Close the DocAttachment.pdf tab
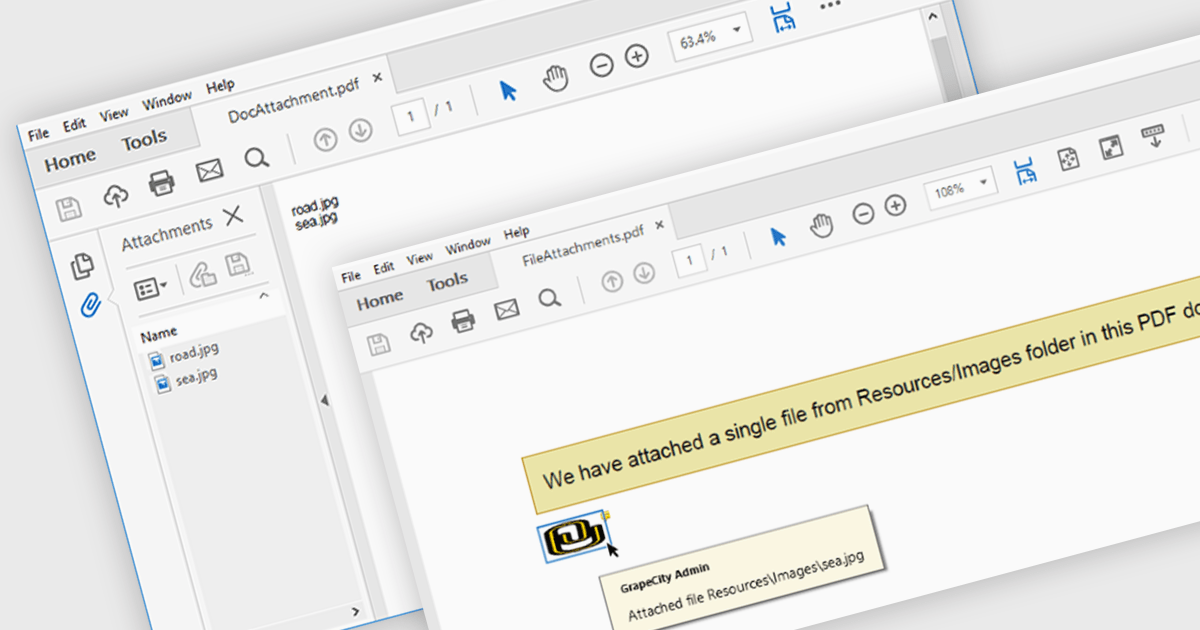This screenshot has height=630, width=1200. click(x=377, y=77)
